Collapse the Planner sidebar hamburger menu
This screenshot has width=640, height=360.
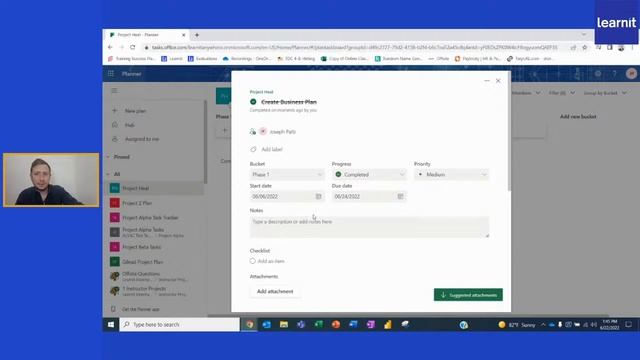114,91
